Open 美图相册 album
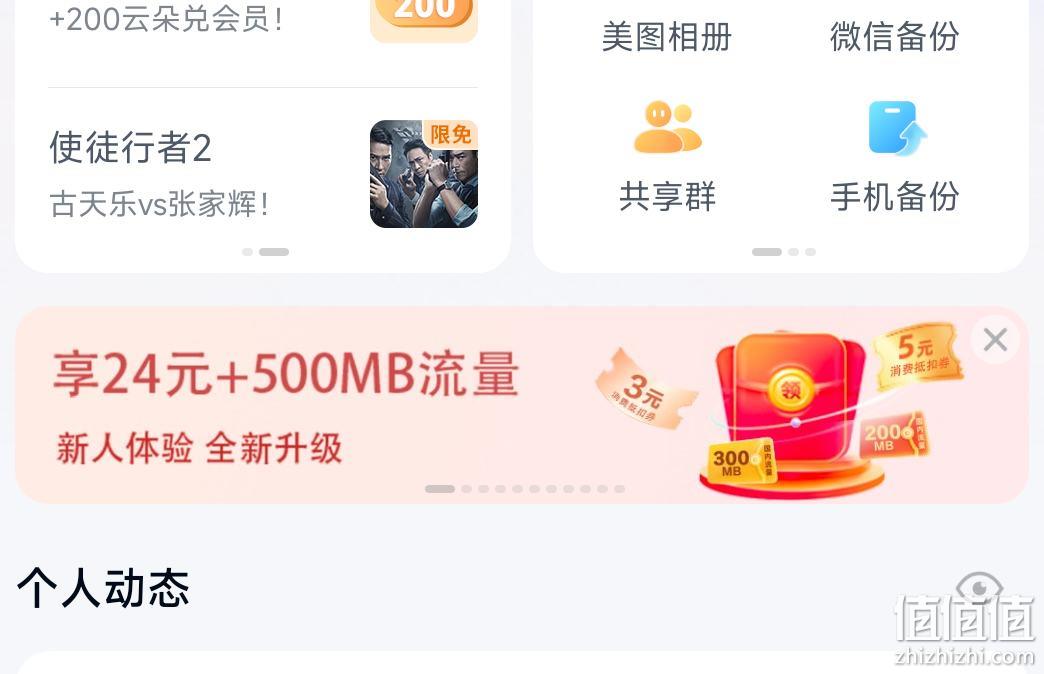The image size is (1044, 674). pyautogui.click(x=666, y=37)
